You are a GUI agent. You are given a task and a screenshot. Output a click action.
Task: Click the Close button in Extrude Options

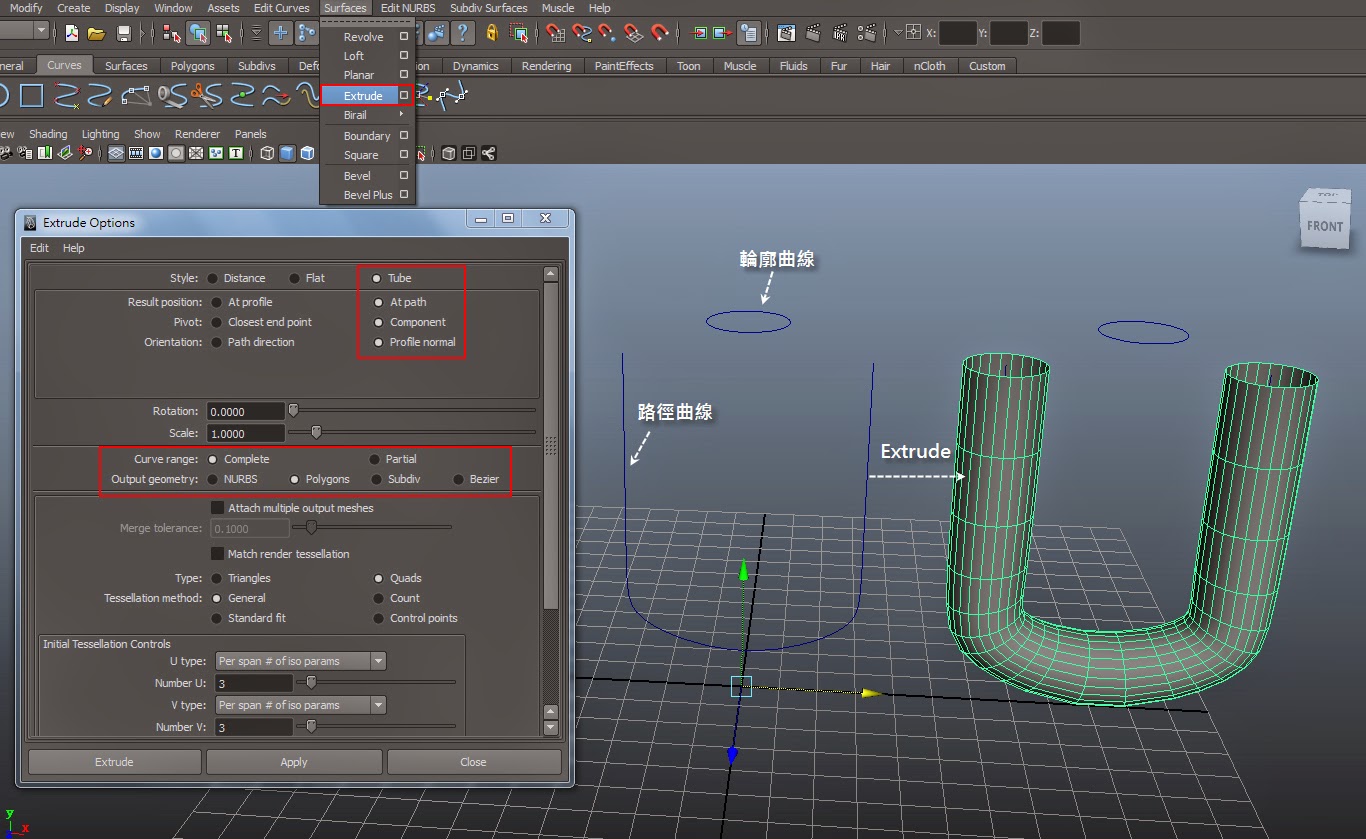(x=473, y=762)
